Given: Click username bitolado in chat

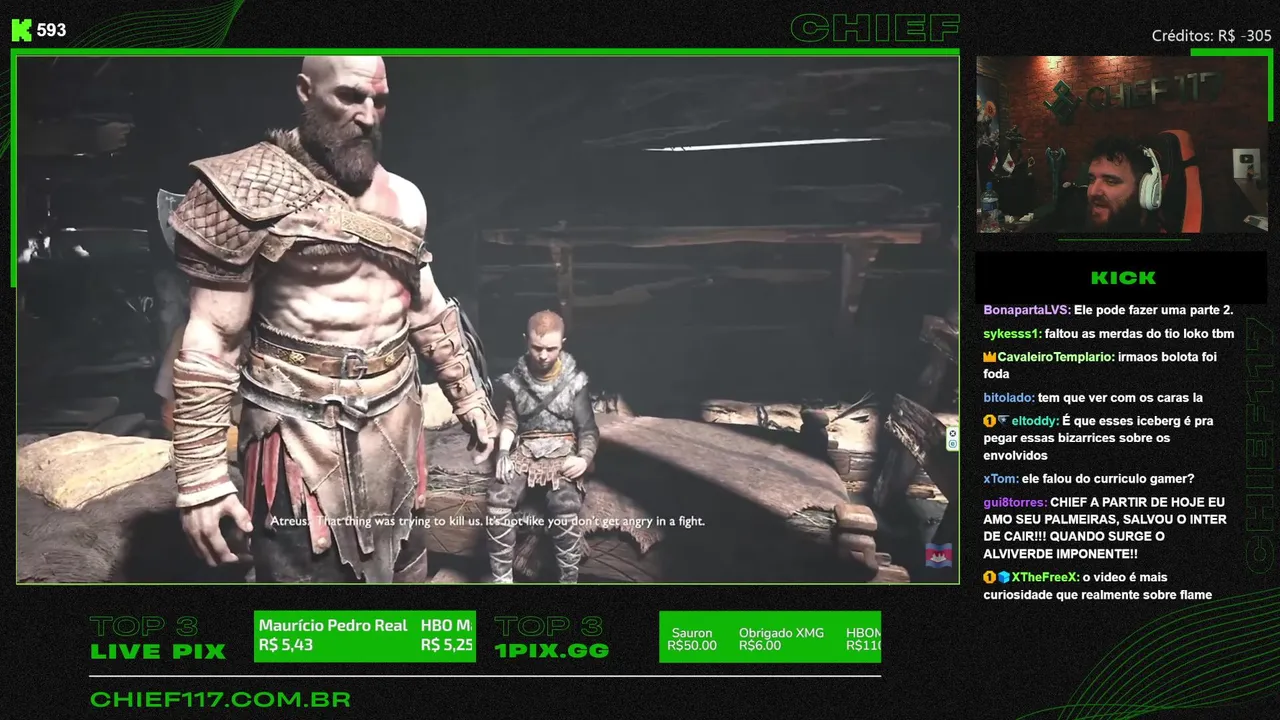Looking at the screenshot, I should tap(1008, 398).
